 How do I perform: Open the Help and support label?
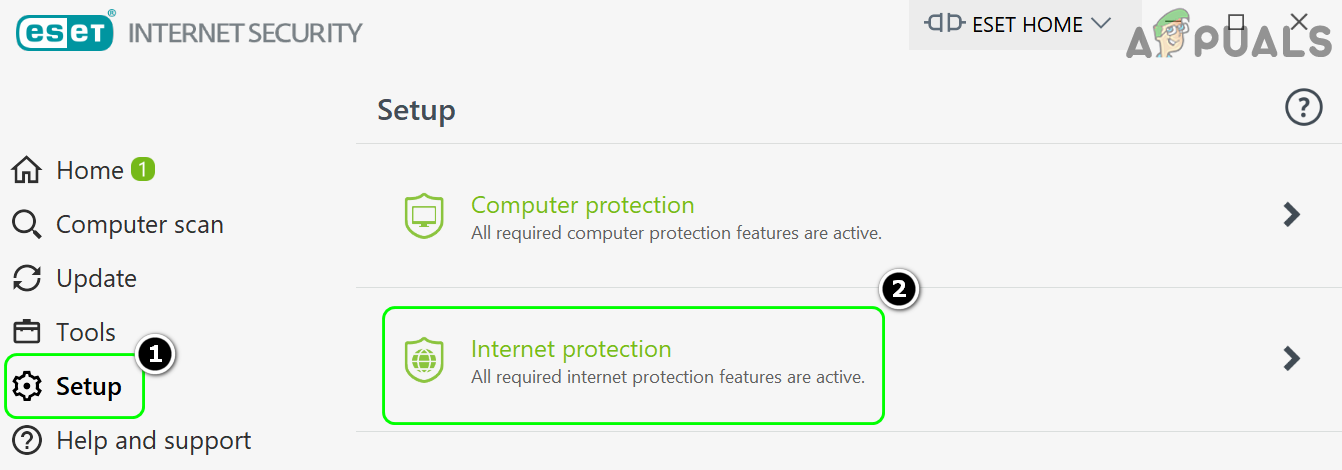[154, 441]
